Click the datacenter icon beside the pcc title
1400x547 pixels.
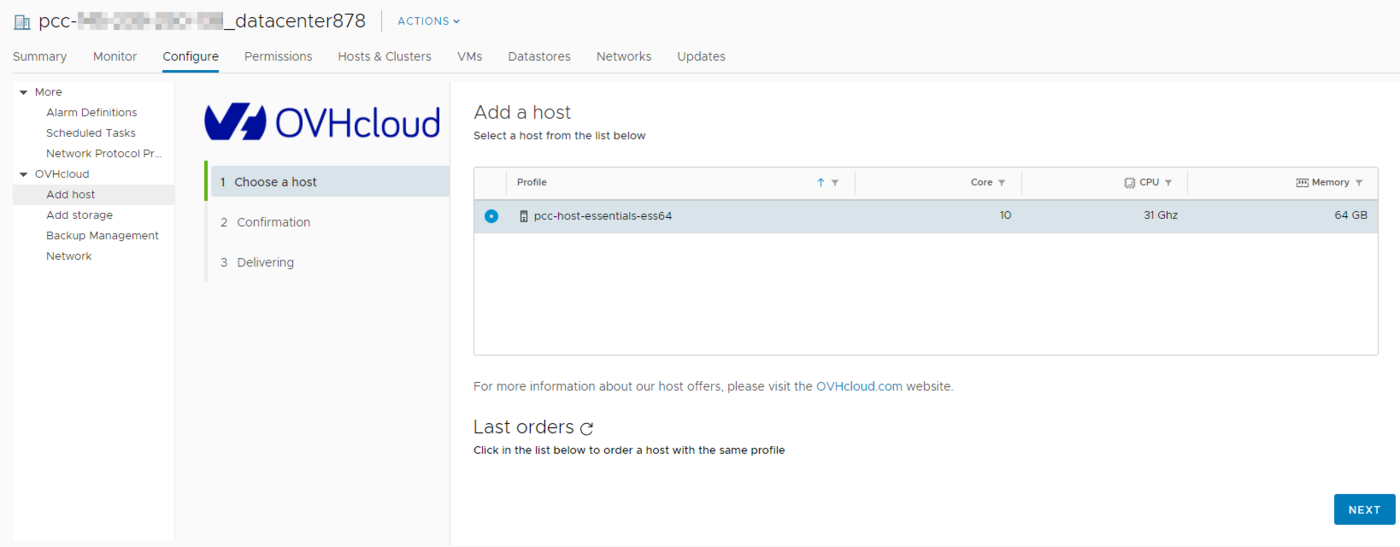coord(22,22)
